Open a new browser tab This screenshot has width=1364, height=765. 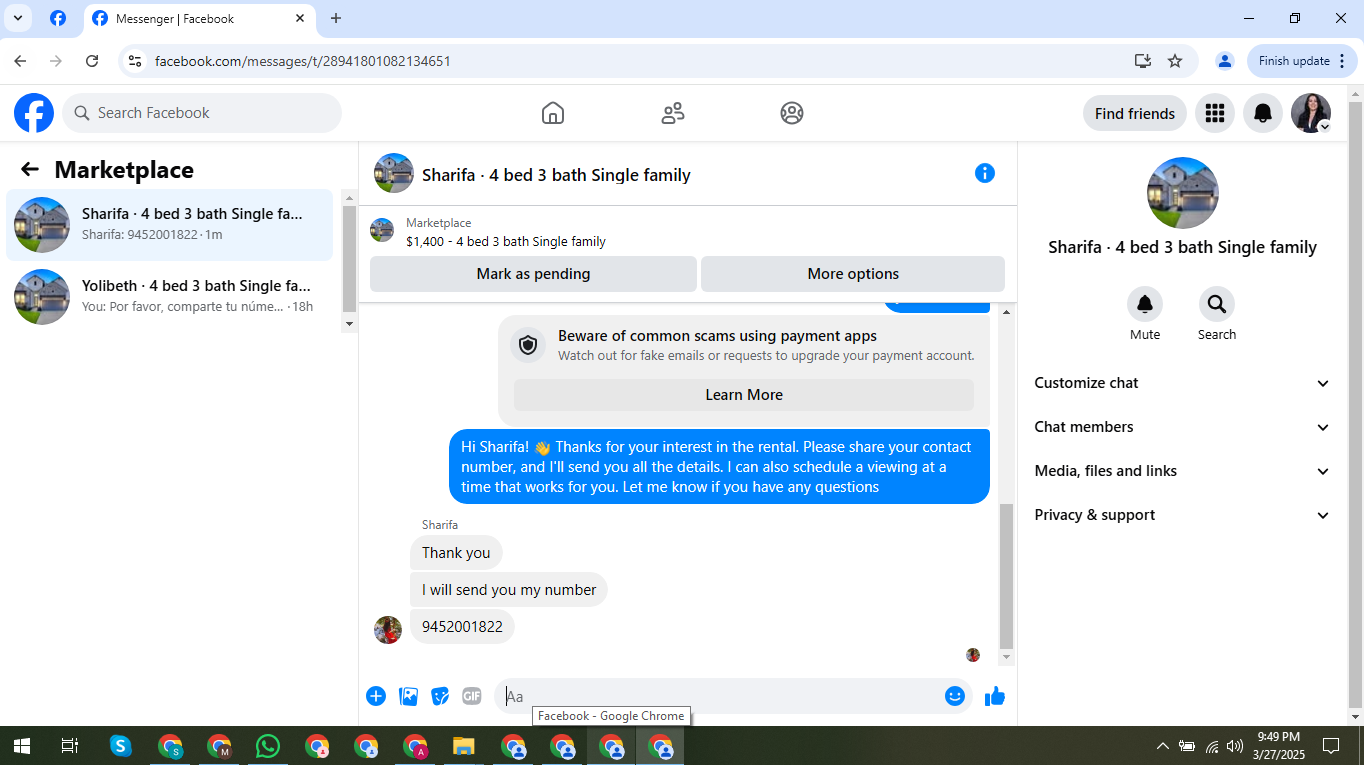(336, 18)
